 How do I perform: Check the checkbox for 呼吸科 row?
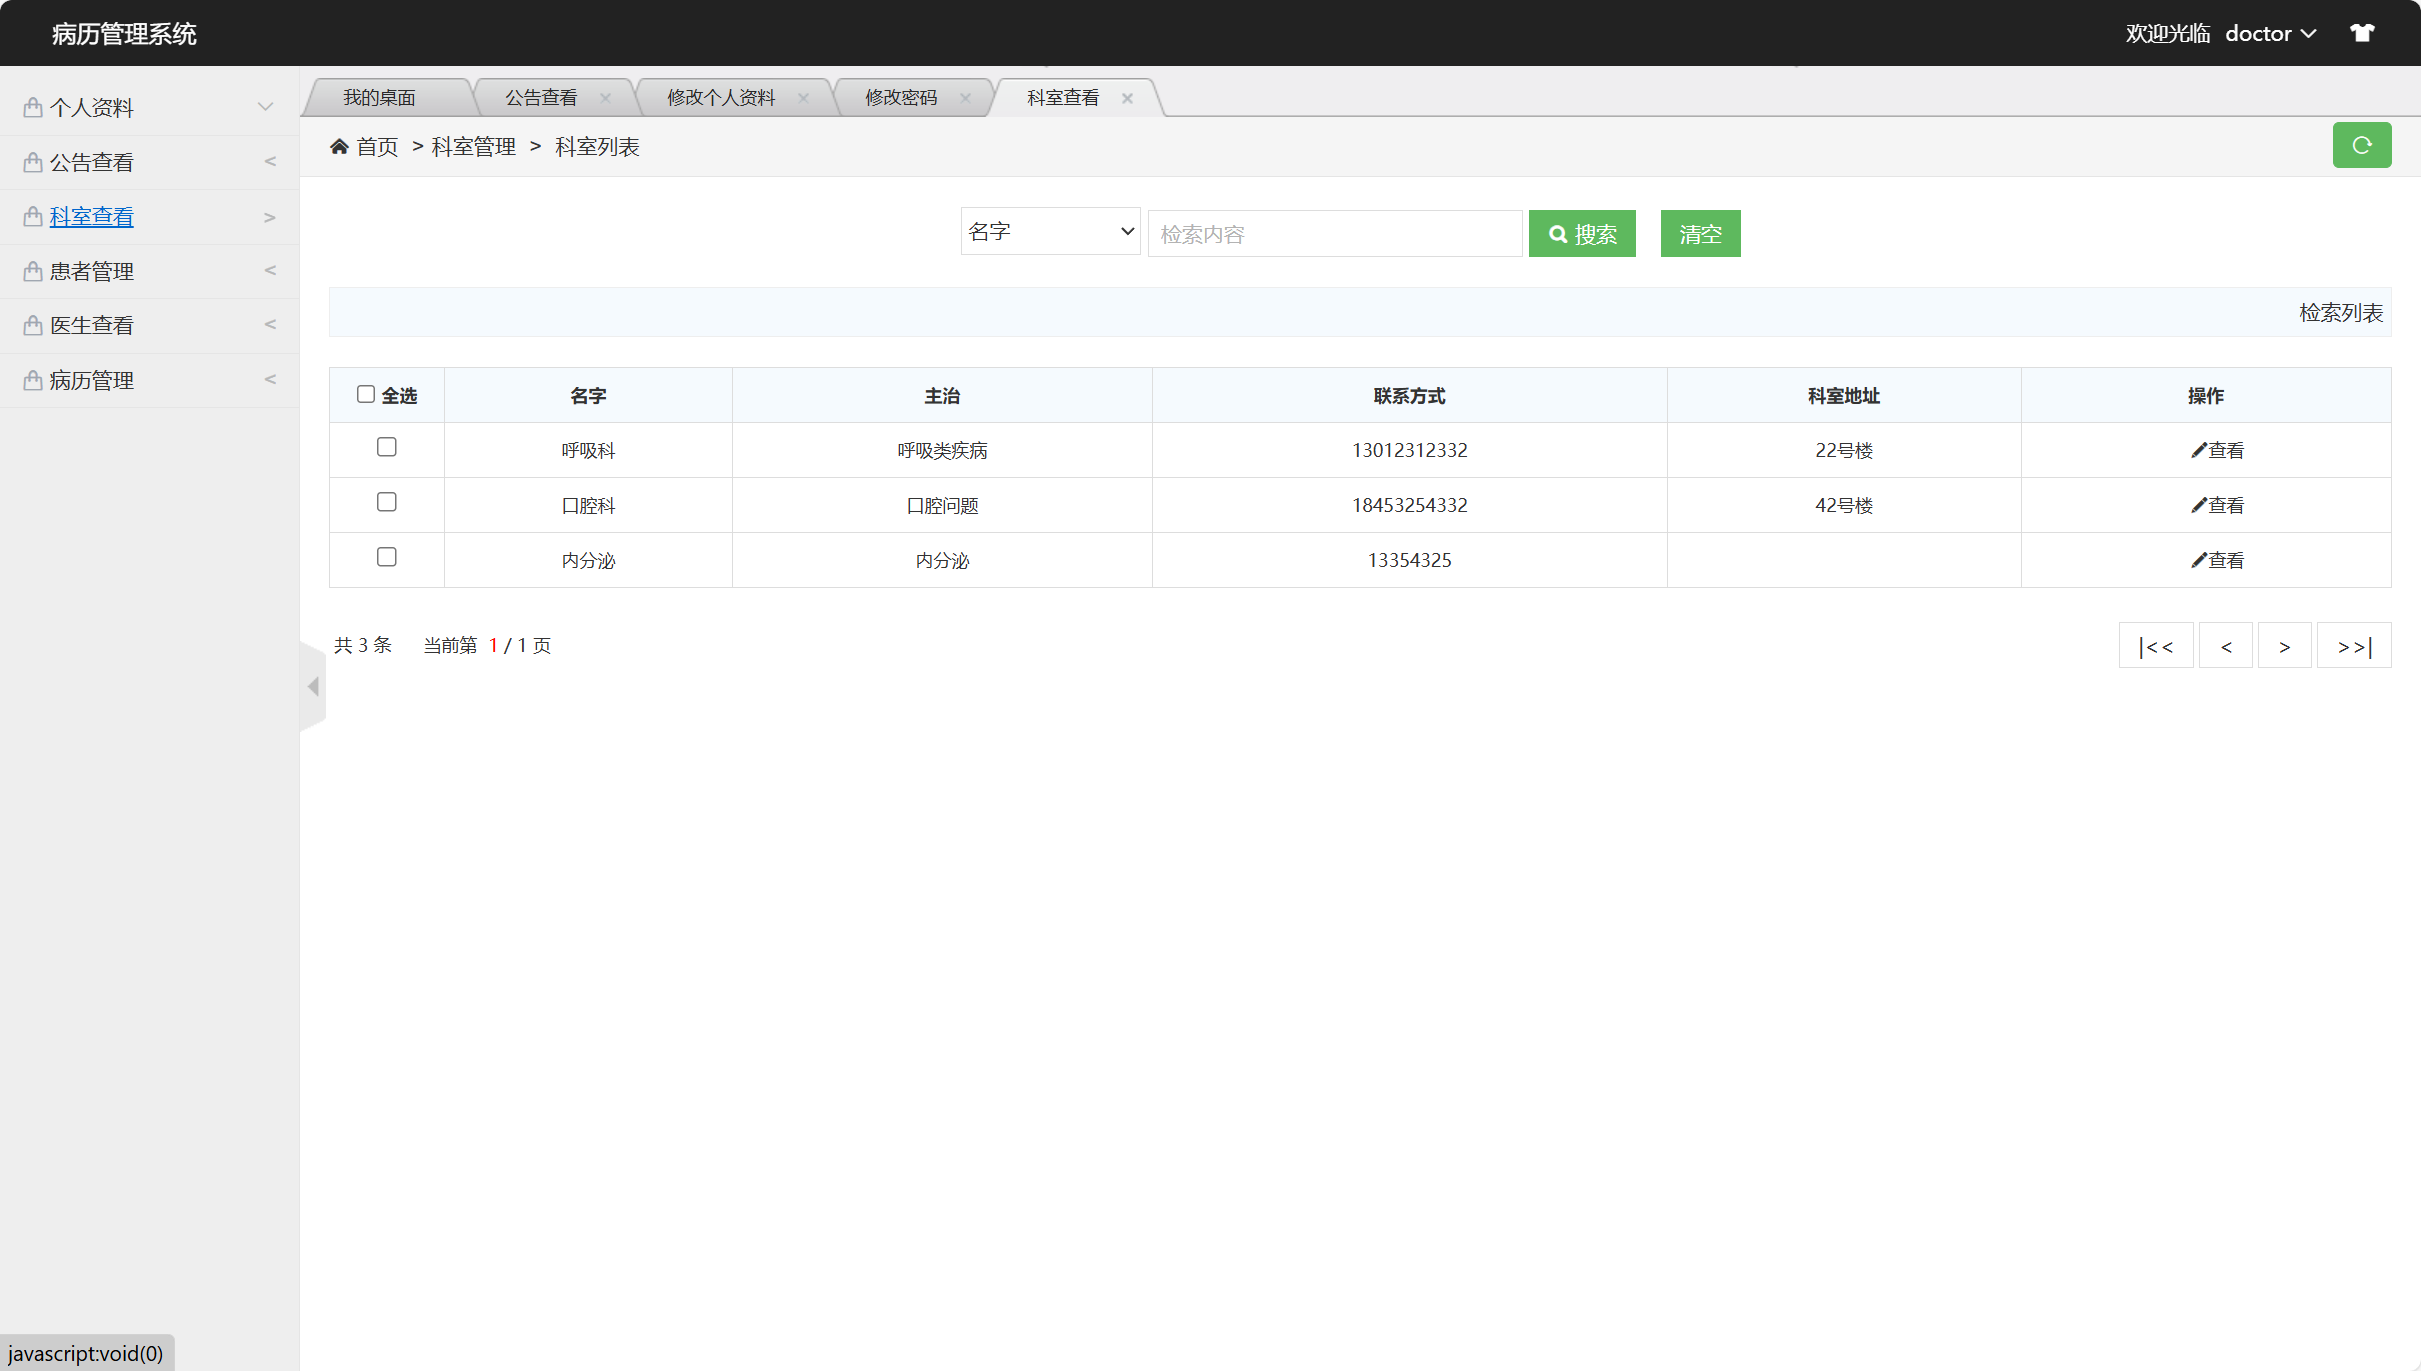click(387, 447)
